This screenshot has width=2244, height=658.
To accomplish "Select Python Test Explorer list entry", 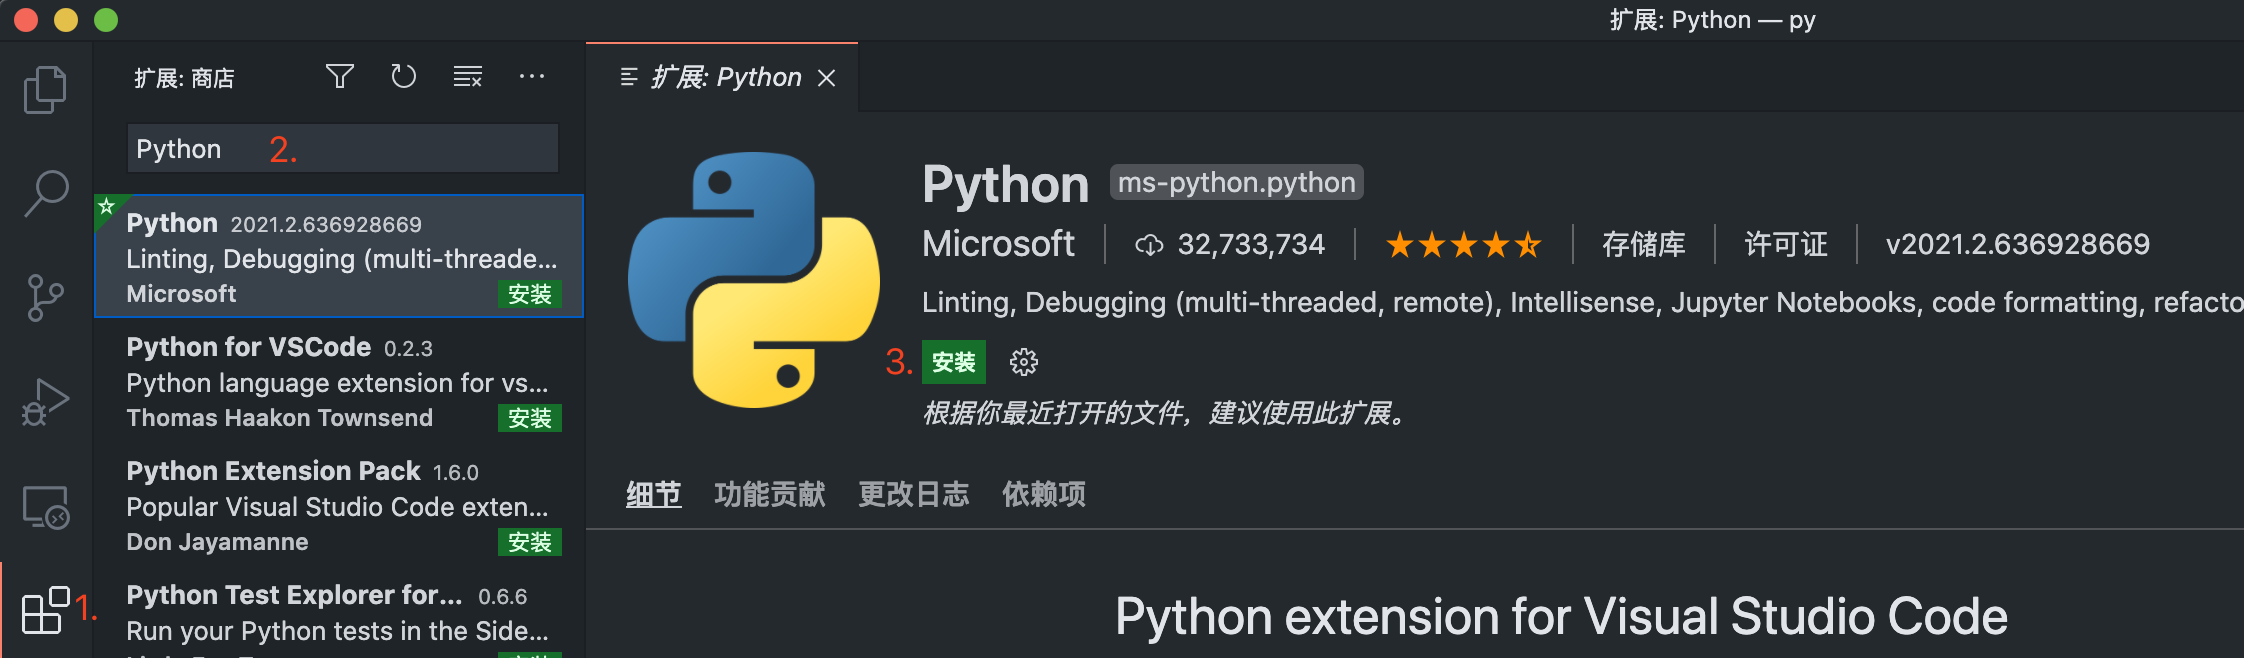I will (339, 613).
